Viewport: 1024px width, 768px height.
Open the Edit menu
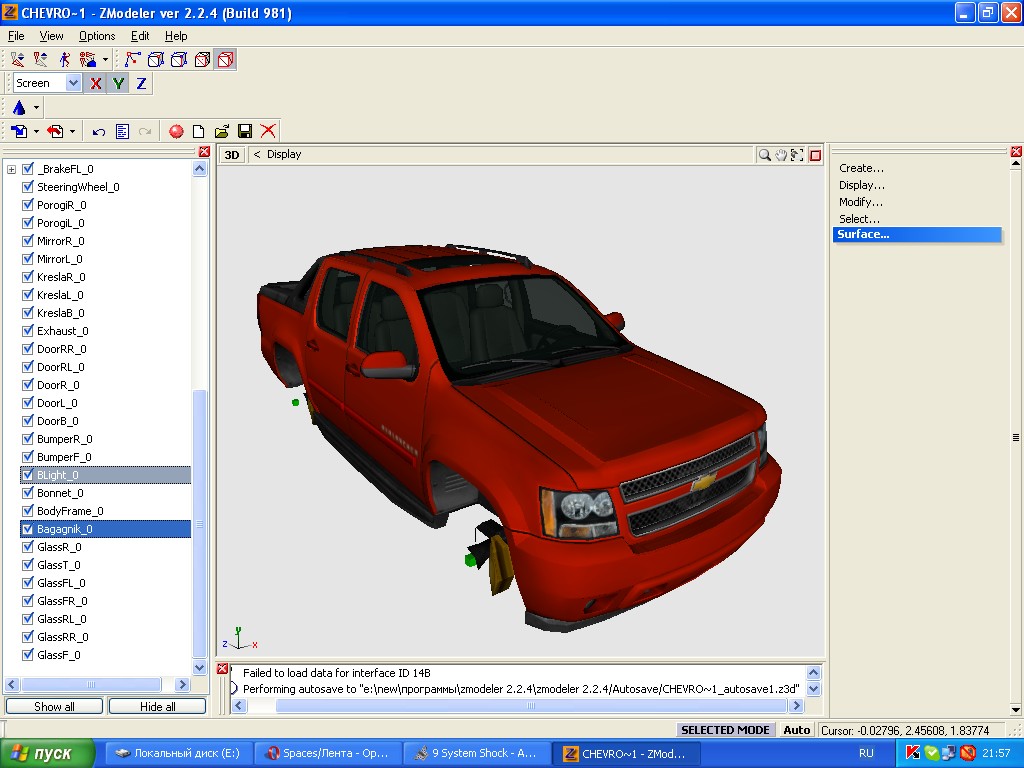140,36
